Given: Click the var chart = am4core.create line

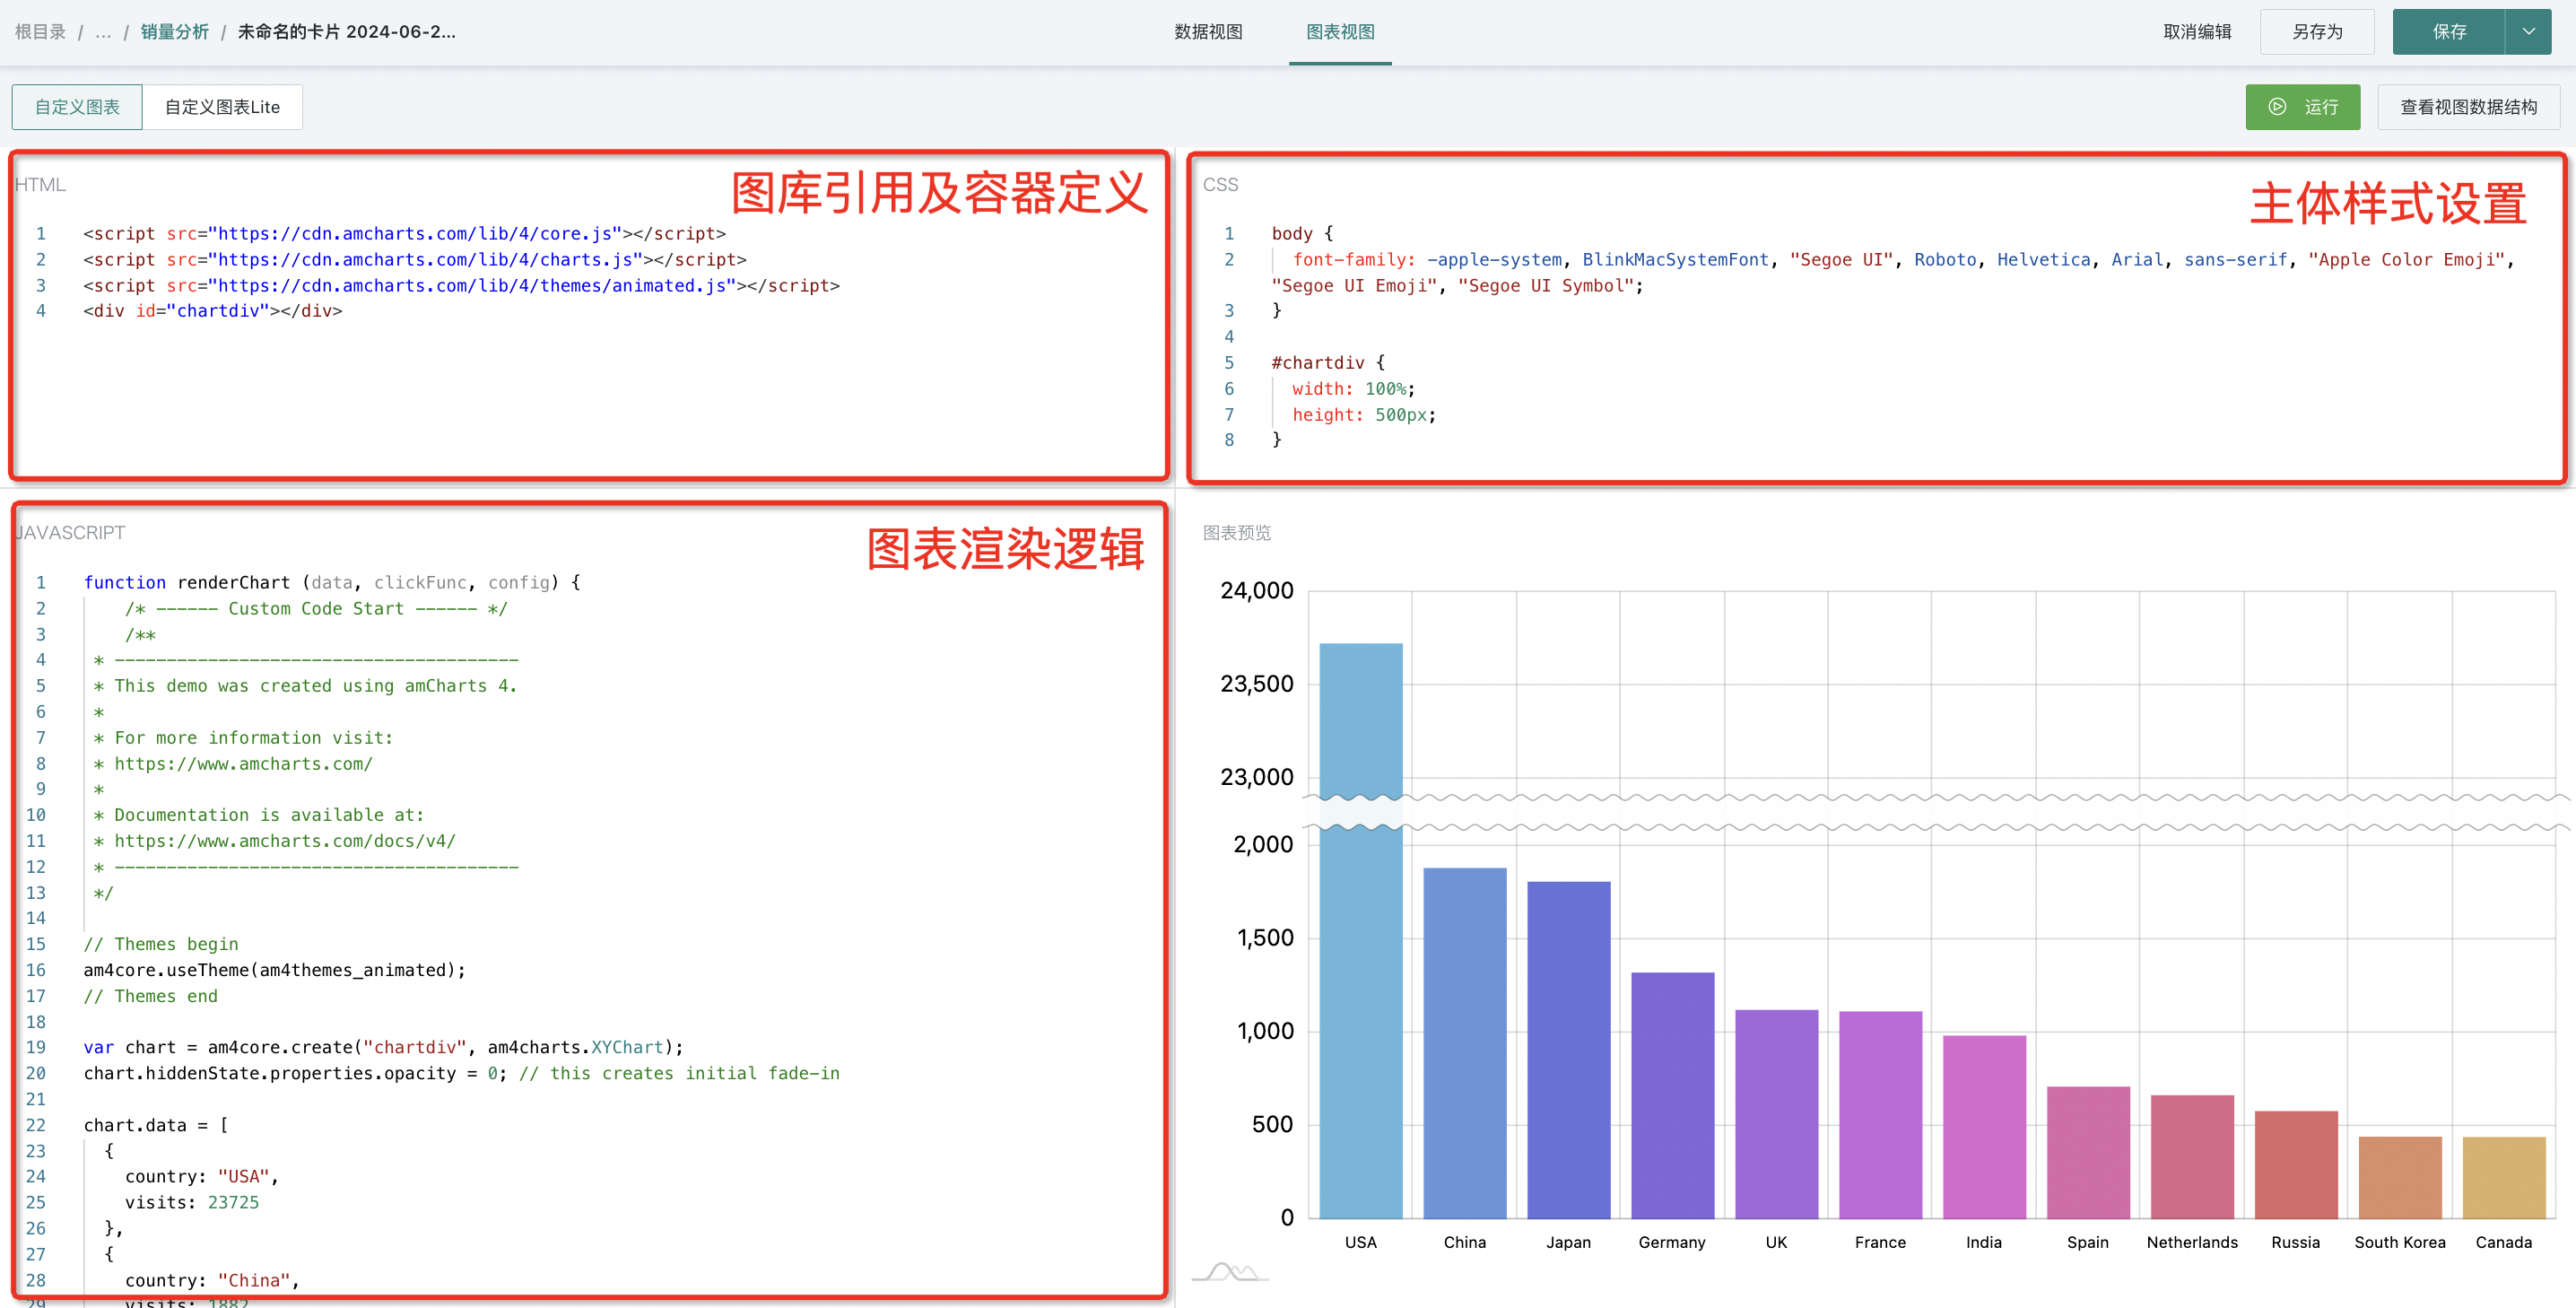Looking at the screenshot, I should (x=383, y=1047).
